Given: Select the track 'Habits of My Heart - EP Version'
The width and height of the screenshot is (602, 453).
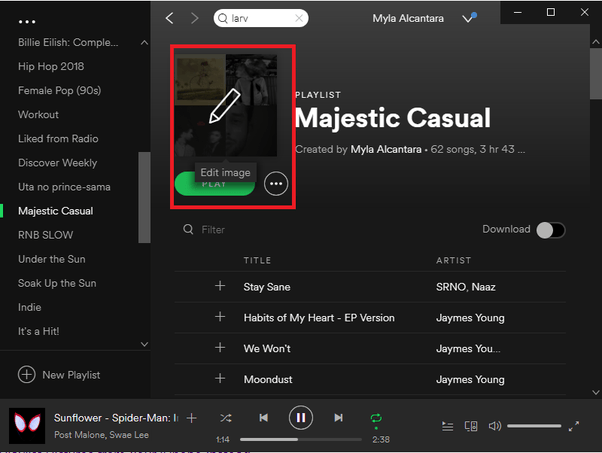Looking at the screenshot, I should tap(319, 318).
